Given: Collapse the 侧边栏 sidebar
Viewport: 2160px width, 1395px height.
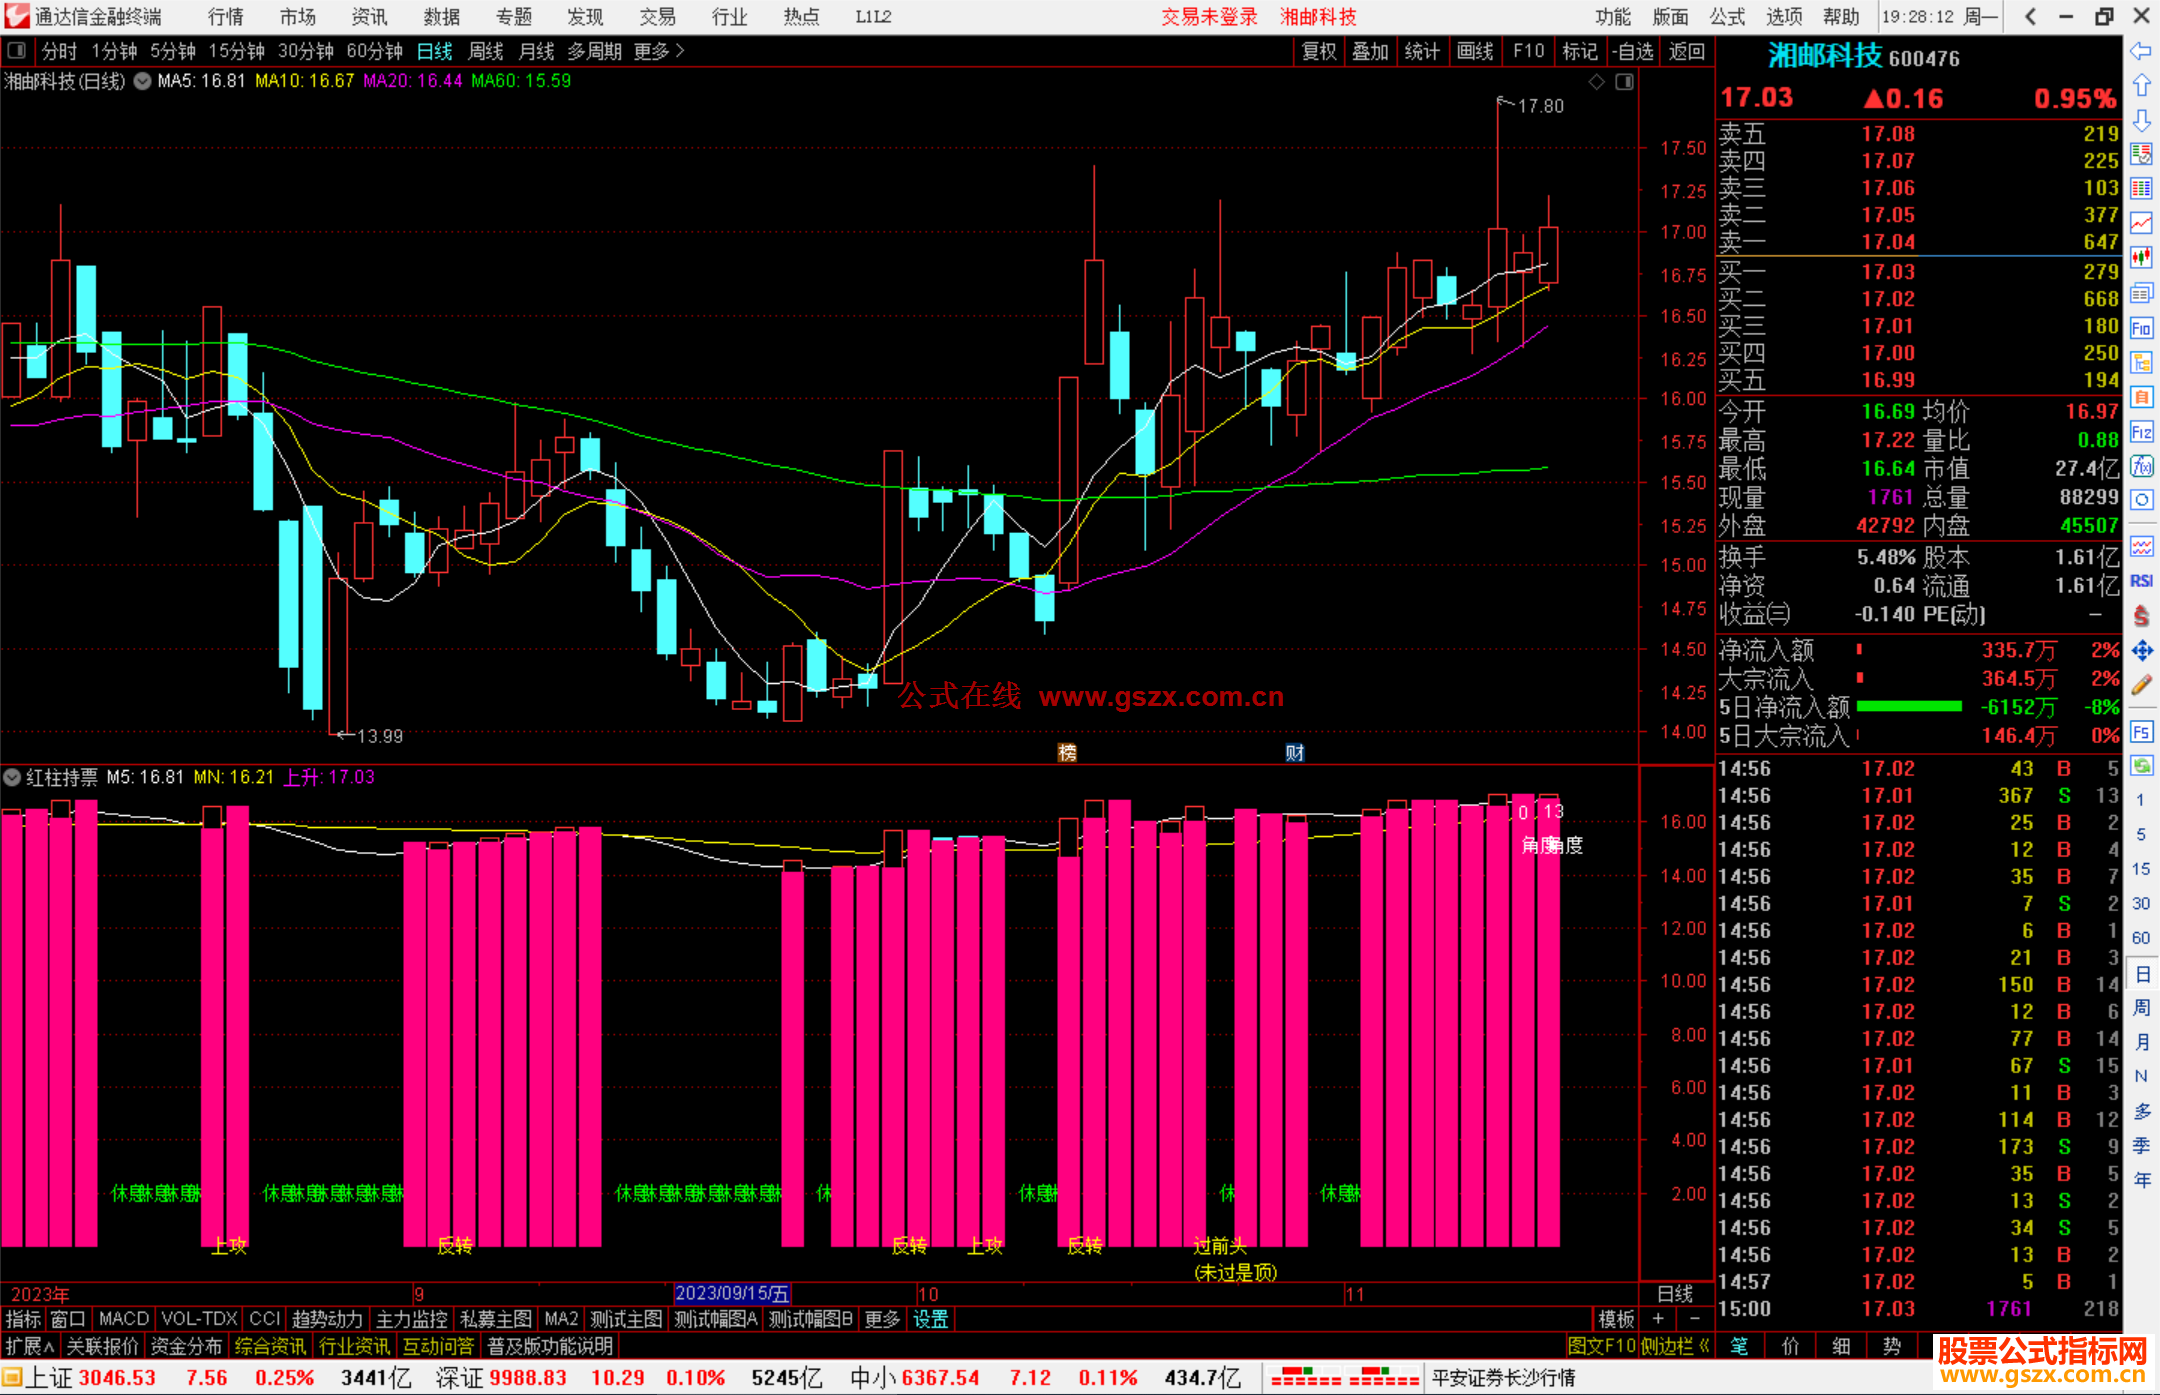Looking at the screenshot, I should click(1675, 1346).
